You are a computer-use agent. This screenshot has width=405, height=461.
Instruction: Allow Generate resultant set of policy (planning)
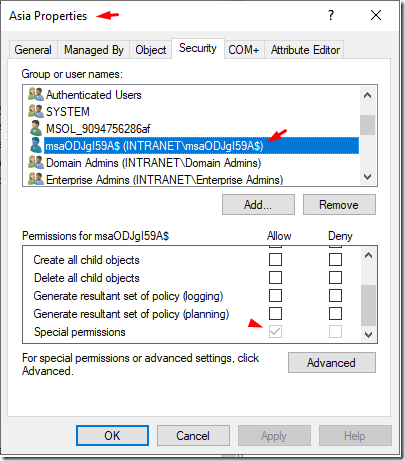[275, 313]
